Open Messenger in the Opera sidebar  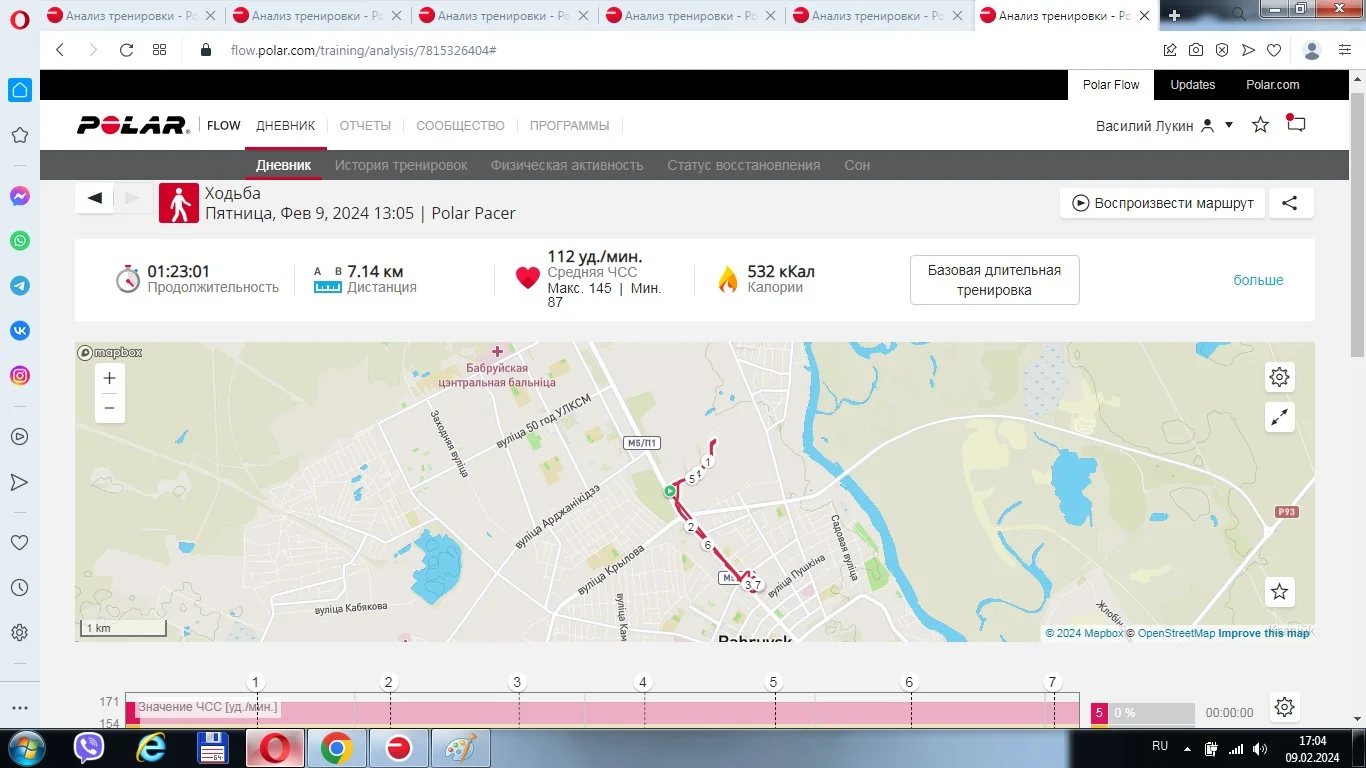pos(20,196)
